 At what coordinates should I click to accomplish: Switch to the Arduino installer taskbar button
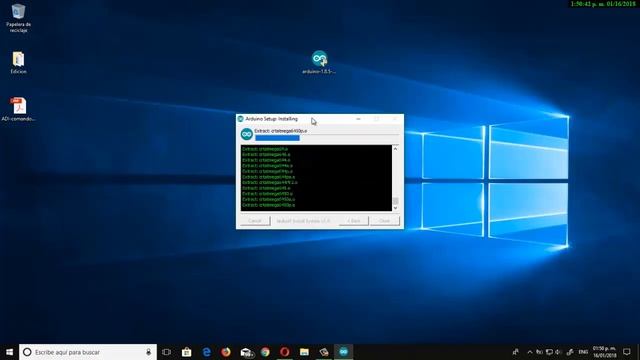click(344, 352)
